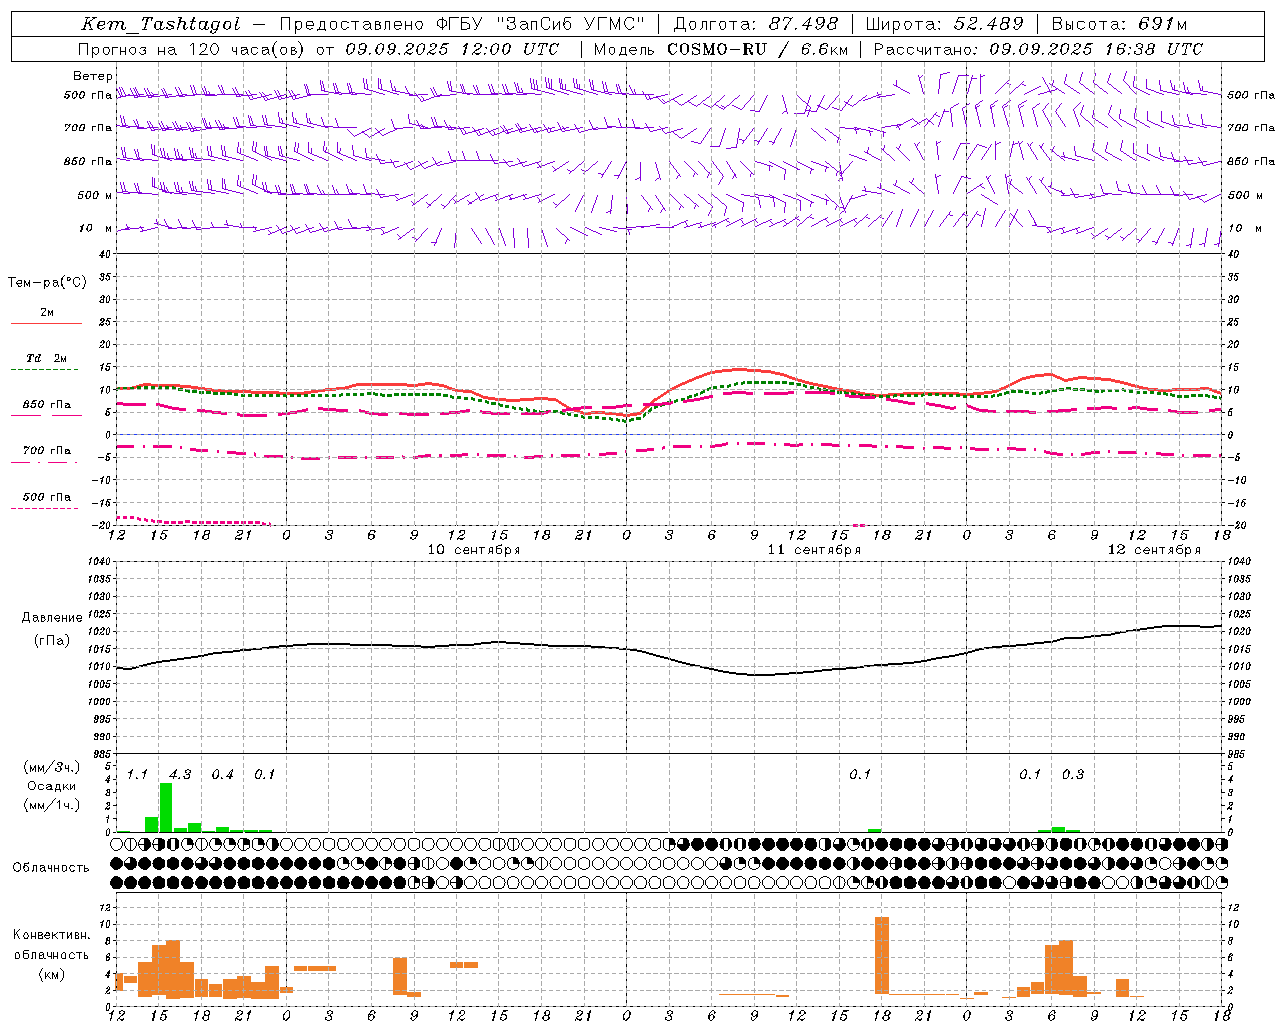Click the 500 гПа temperature legend entry
Image resolution: width=1280 pixels, height=1024 pixels.
click(x=47, y=496)
